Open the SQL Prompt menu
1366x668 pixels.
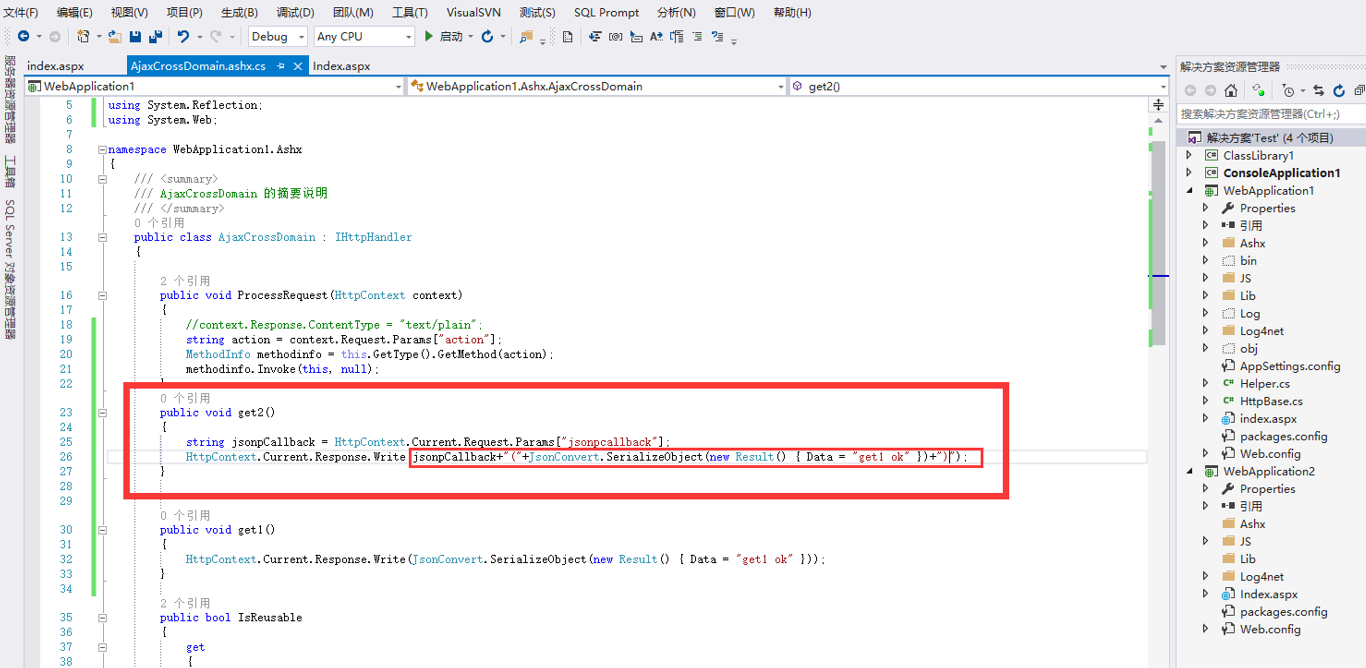607,12
